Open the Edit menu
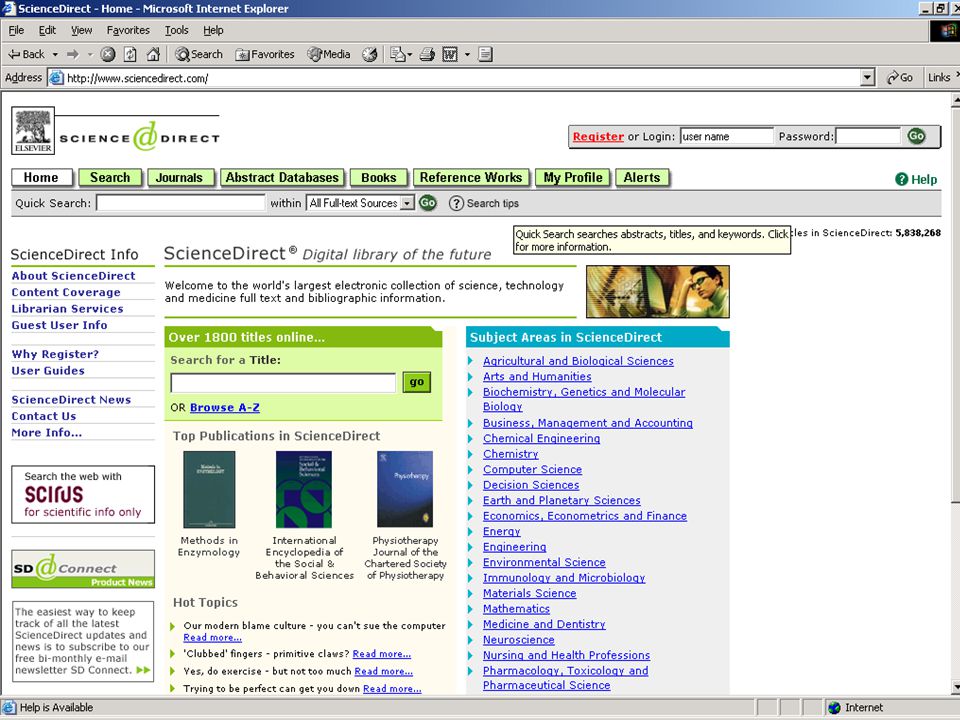The image size is (960, 720). (47, 30)
